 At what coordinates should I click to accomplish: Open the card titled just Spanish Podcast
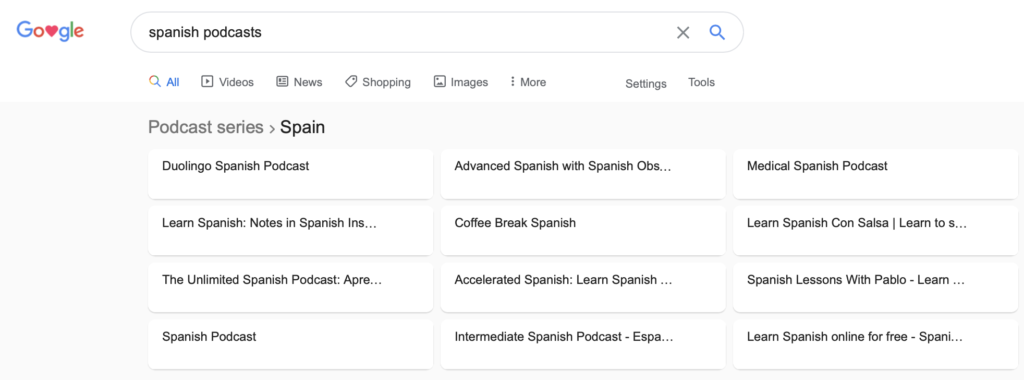291,344
